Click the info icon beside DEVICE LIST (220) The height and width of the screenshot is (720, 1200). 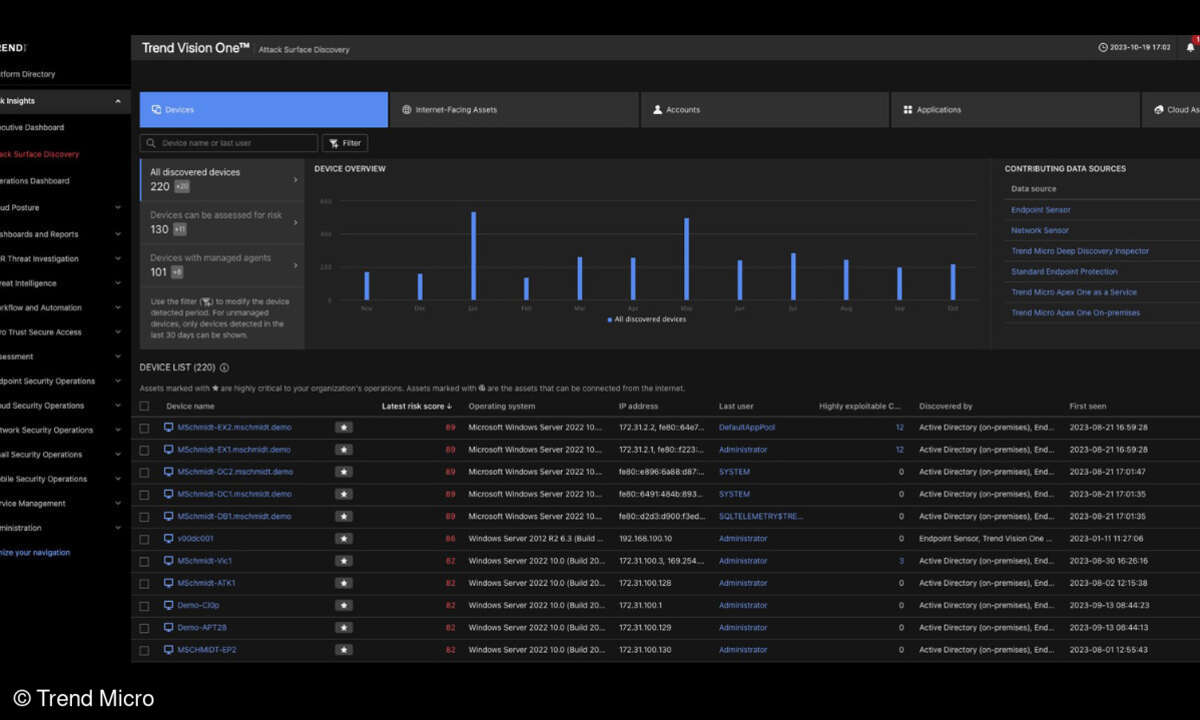(x=224, y=368)
